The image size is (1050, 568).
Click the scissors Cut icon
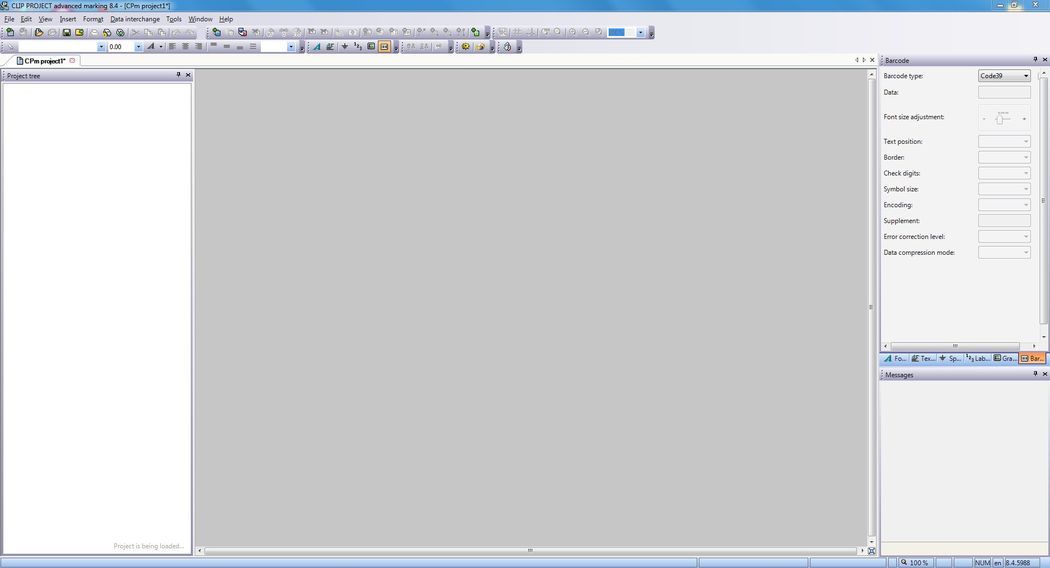pos(135,32)
